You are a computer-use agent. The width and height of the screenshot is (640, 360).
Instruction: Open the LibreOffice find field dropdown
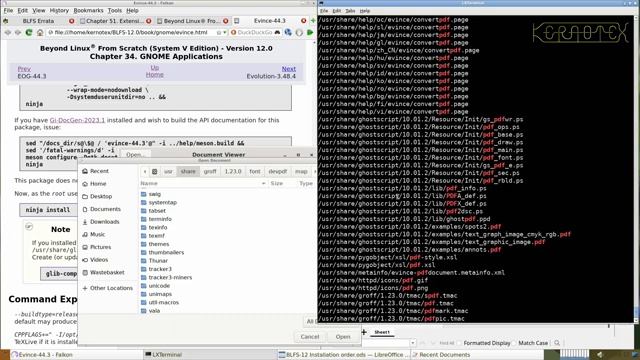[x=413, y=343]
